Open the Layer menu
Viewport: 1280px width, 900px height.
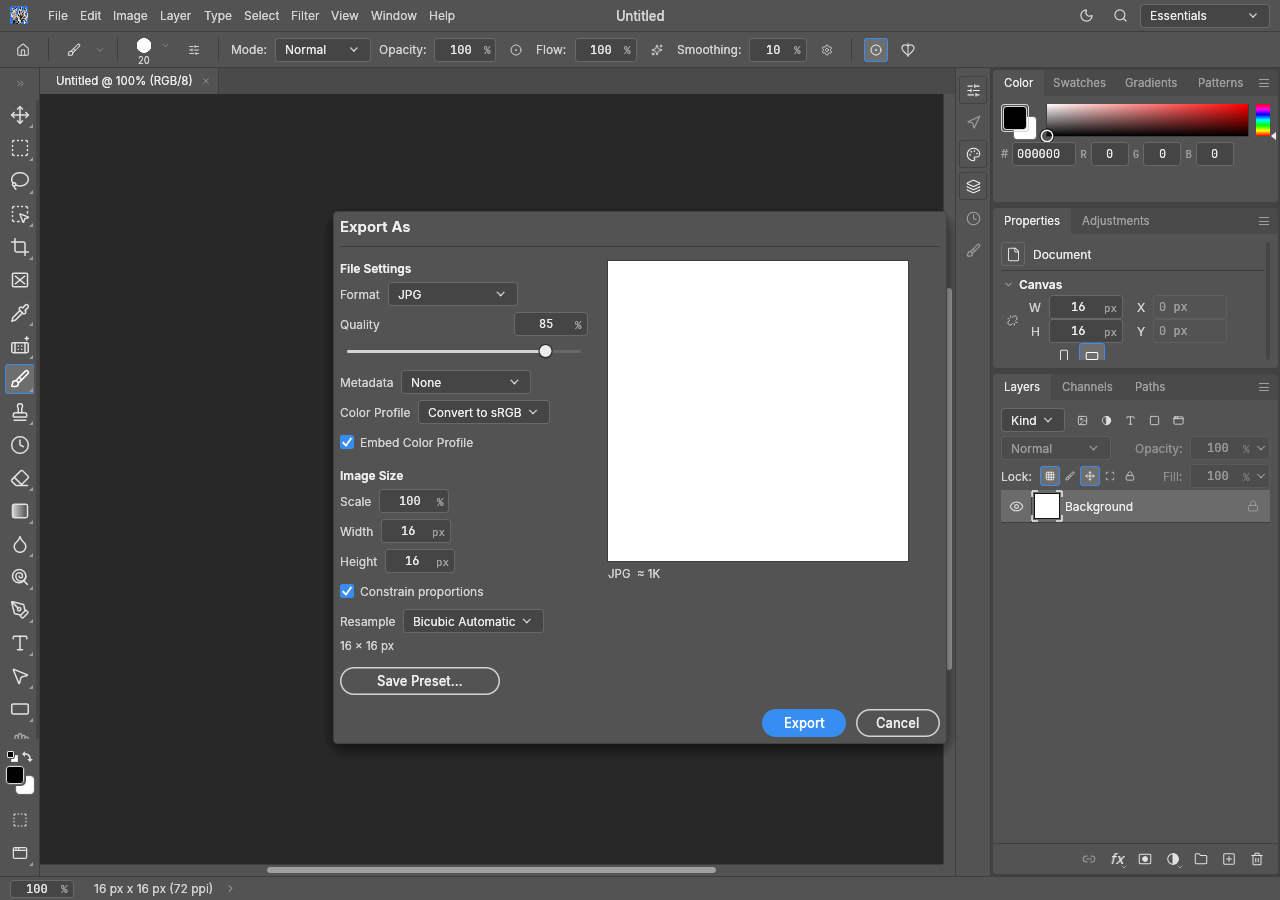175,16
